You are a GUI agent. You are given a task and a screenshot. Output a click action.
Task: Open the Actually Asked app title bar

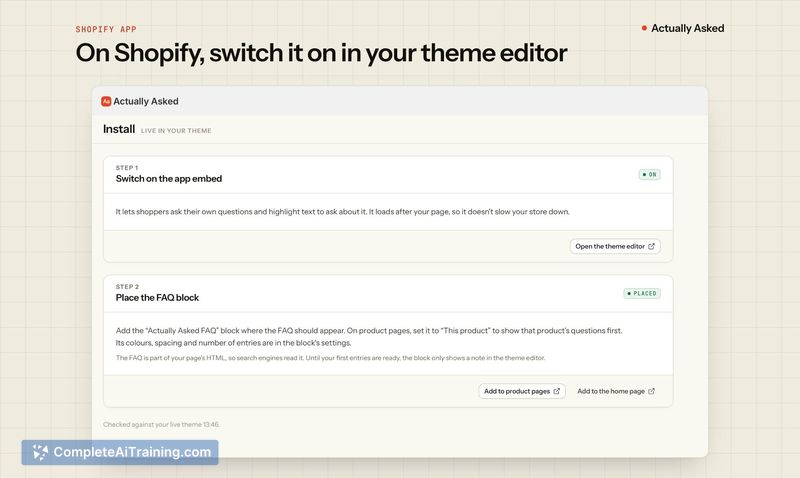(x=399, y=101)
